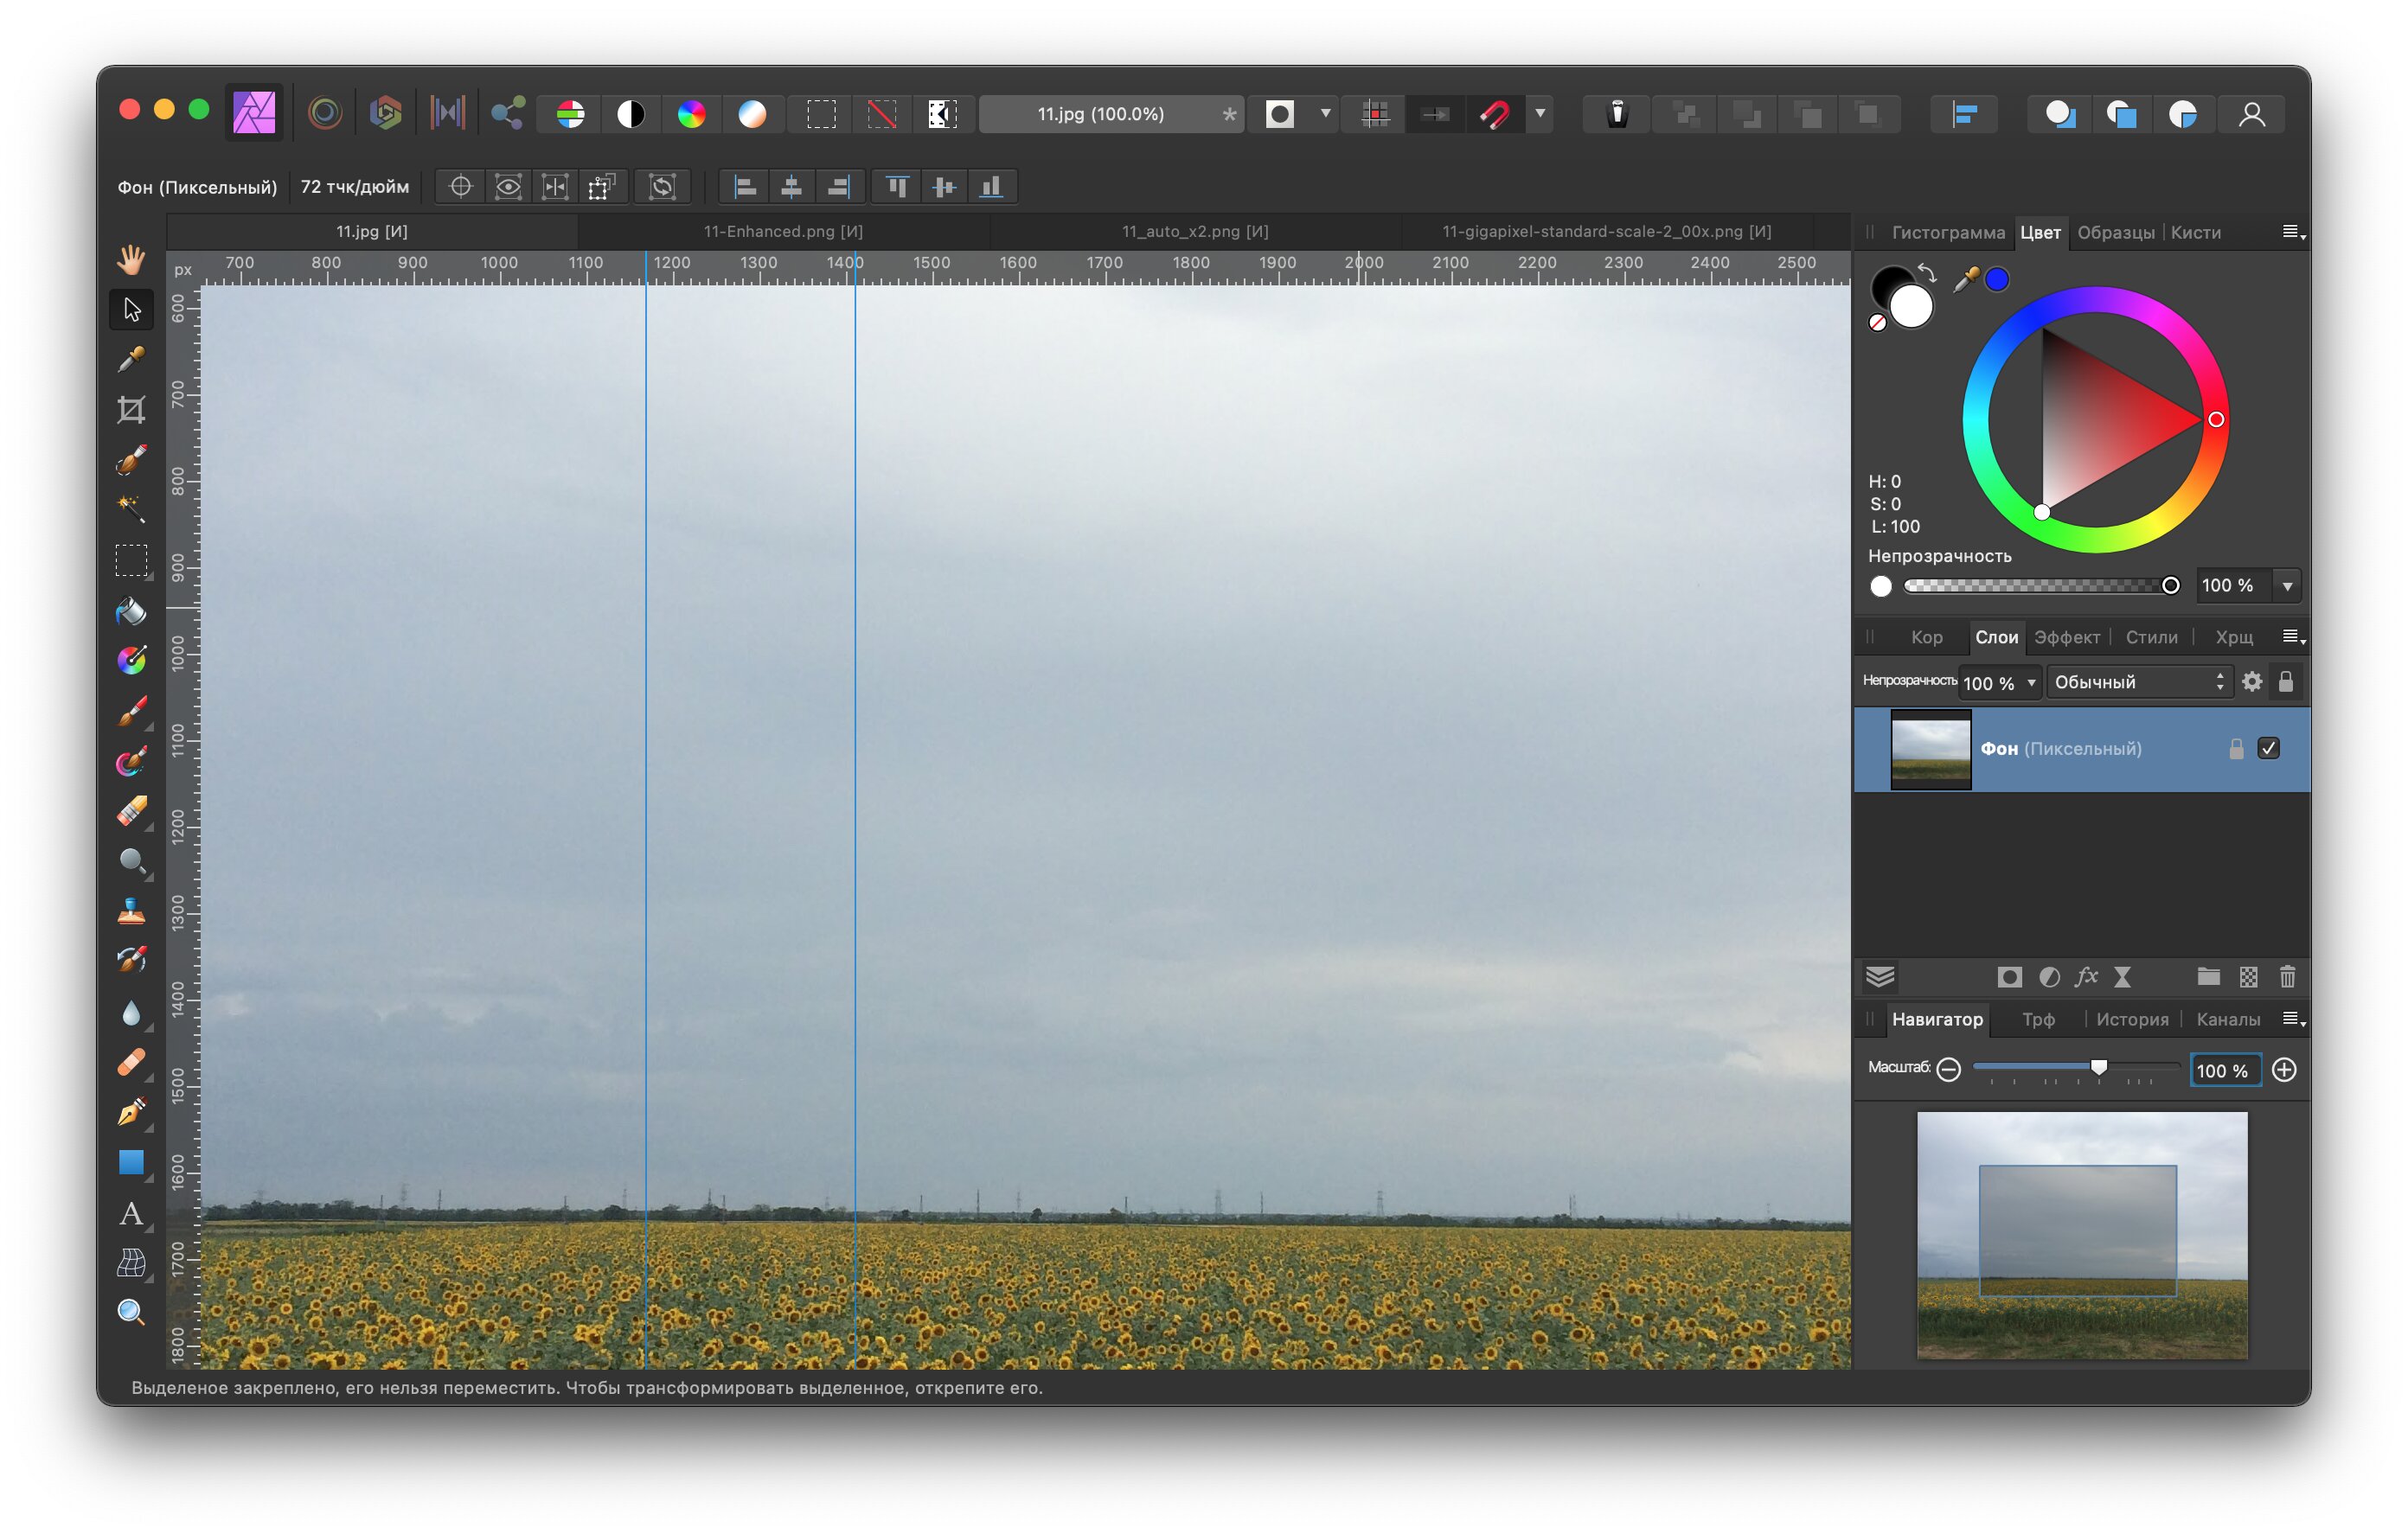
Task: Switch to the Каналы tab
Action: pos(2227,1019)
